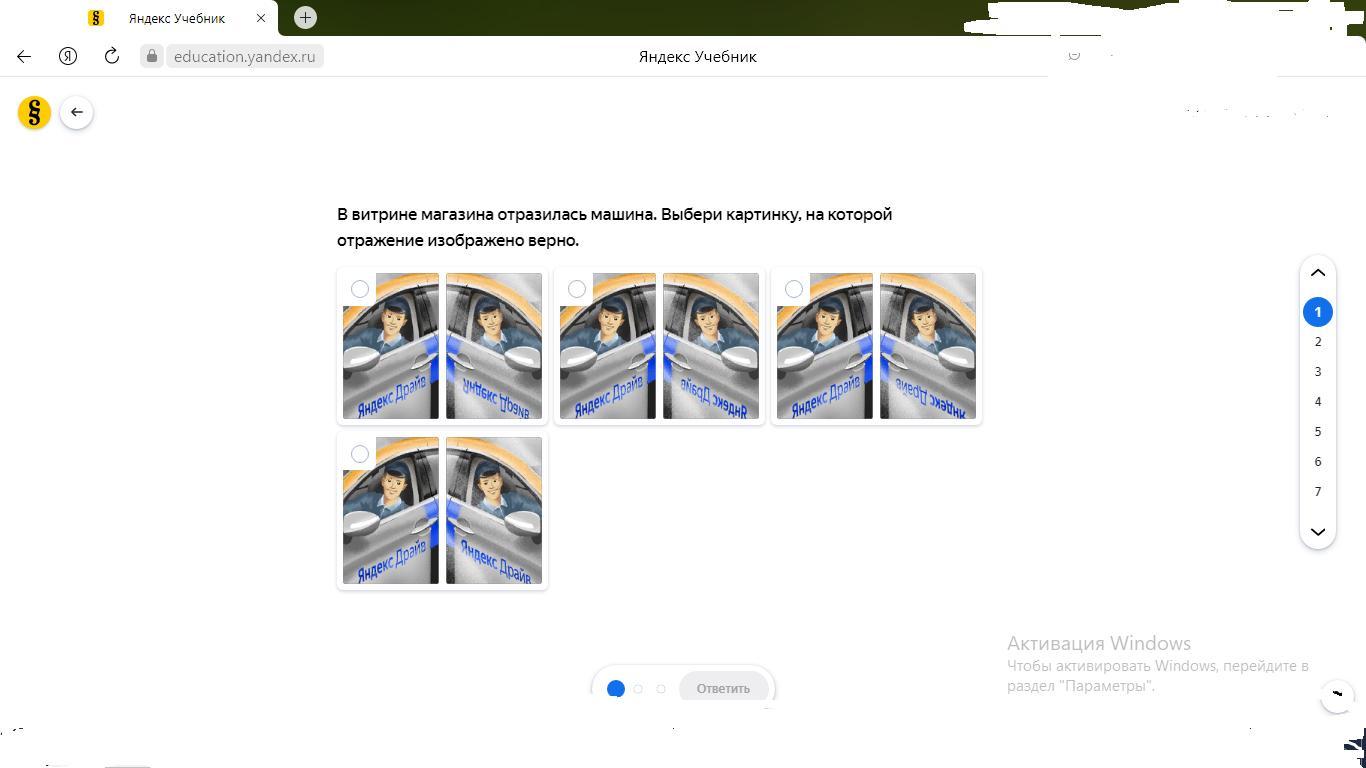Move down the task list with the down chevron
Image resolution: width=1366 pixels, height=768 pixels.
[1318, 532]
